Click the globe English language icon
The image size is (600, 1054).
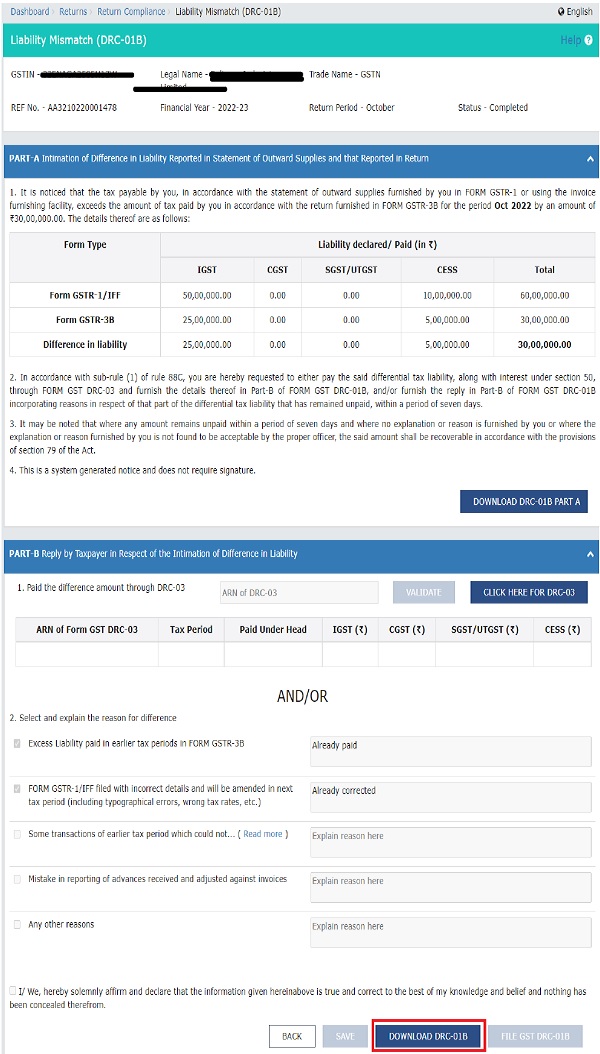click(562, 12)
